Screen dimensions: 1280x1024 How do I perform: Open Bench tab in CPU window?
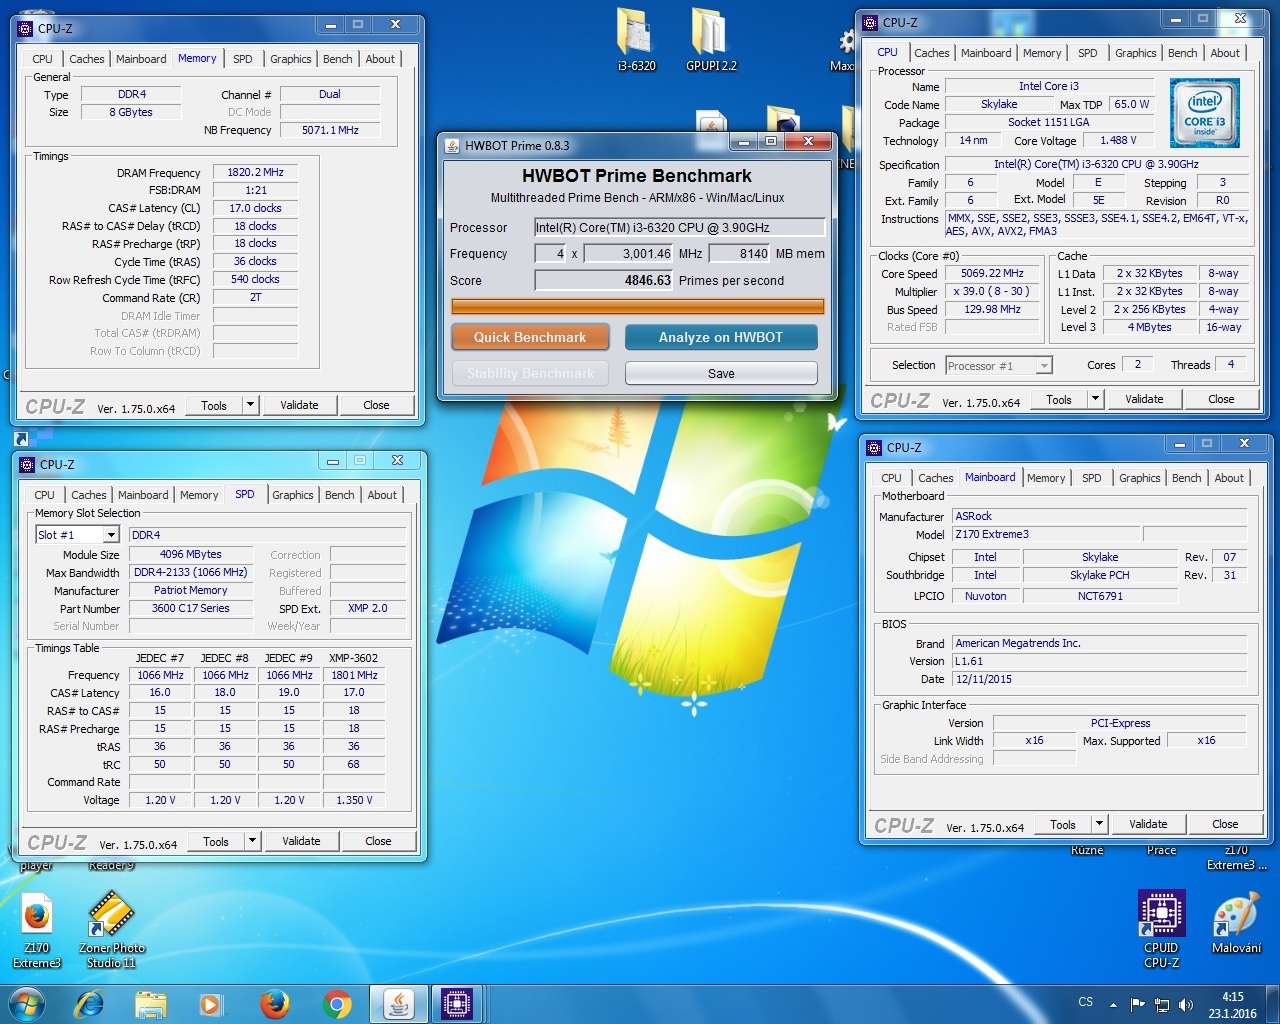(1183, 53)
